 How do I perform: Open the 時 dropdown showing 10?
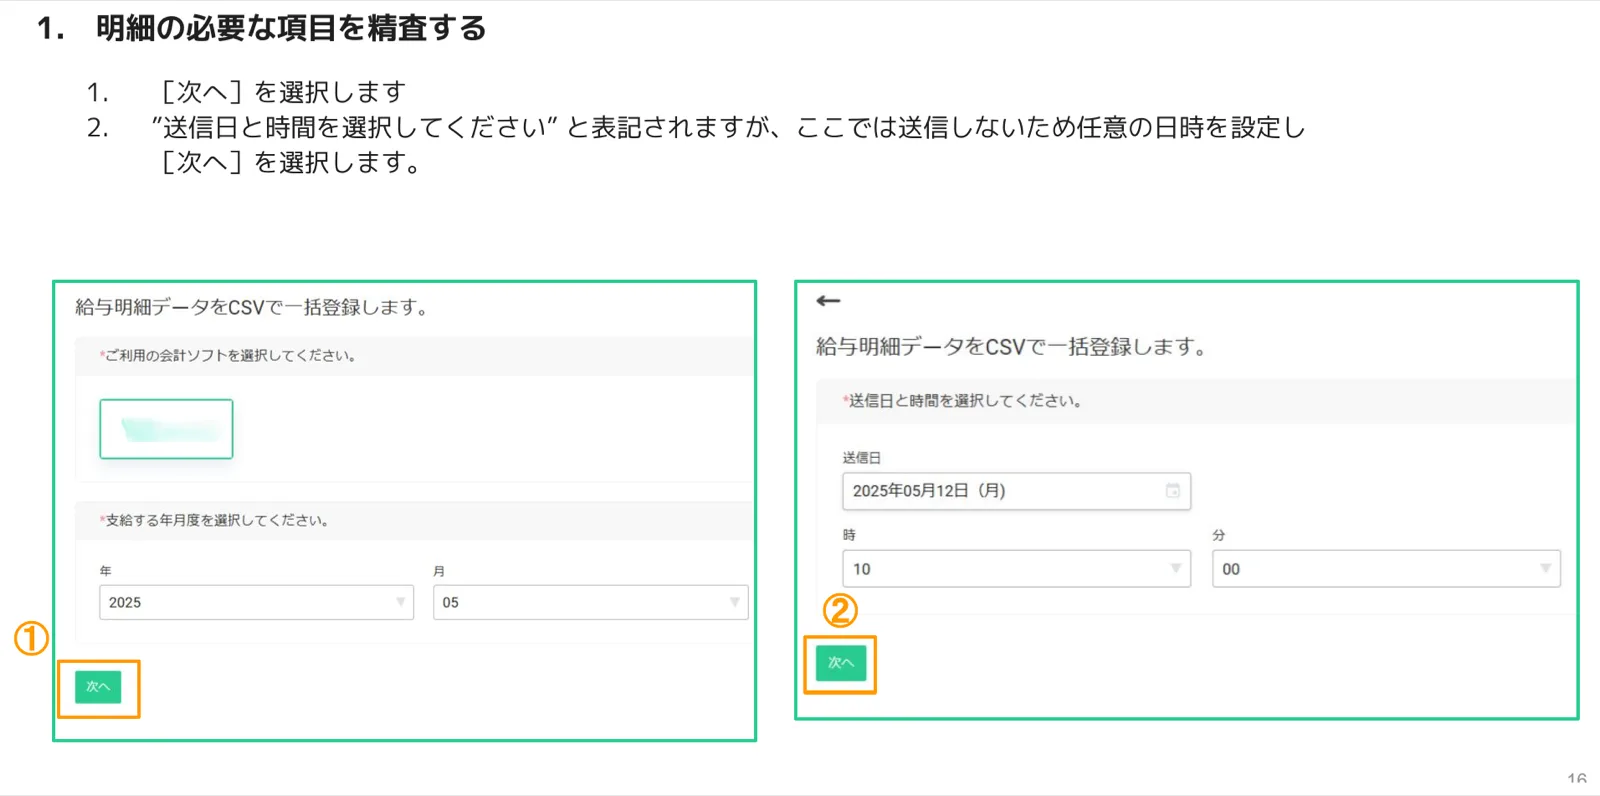point(1016,568)
